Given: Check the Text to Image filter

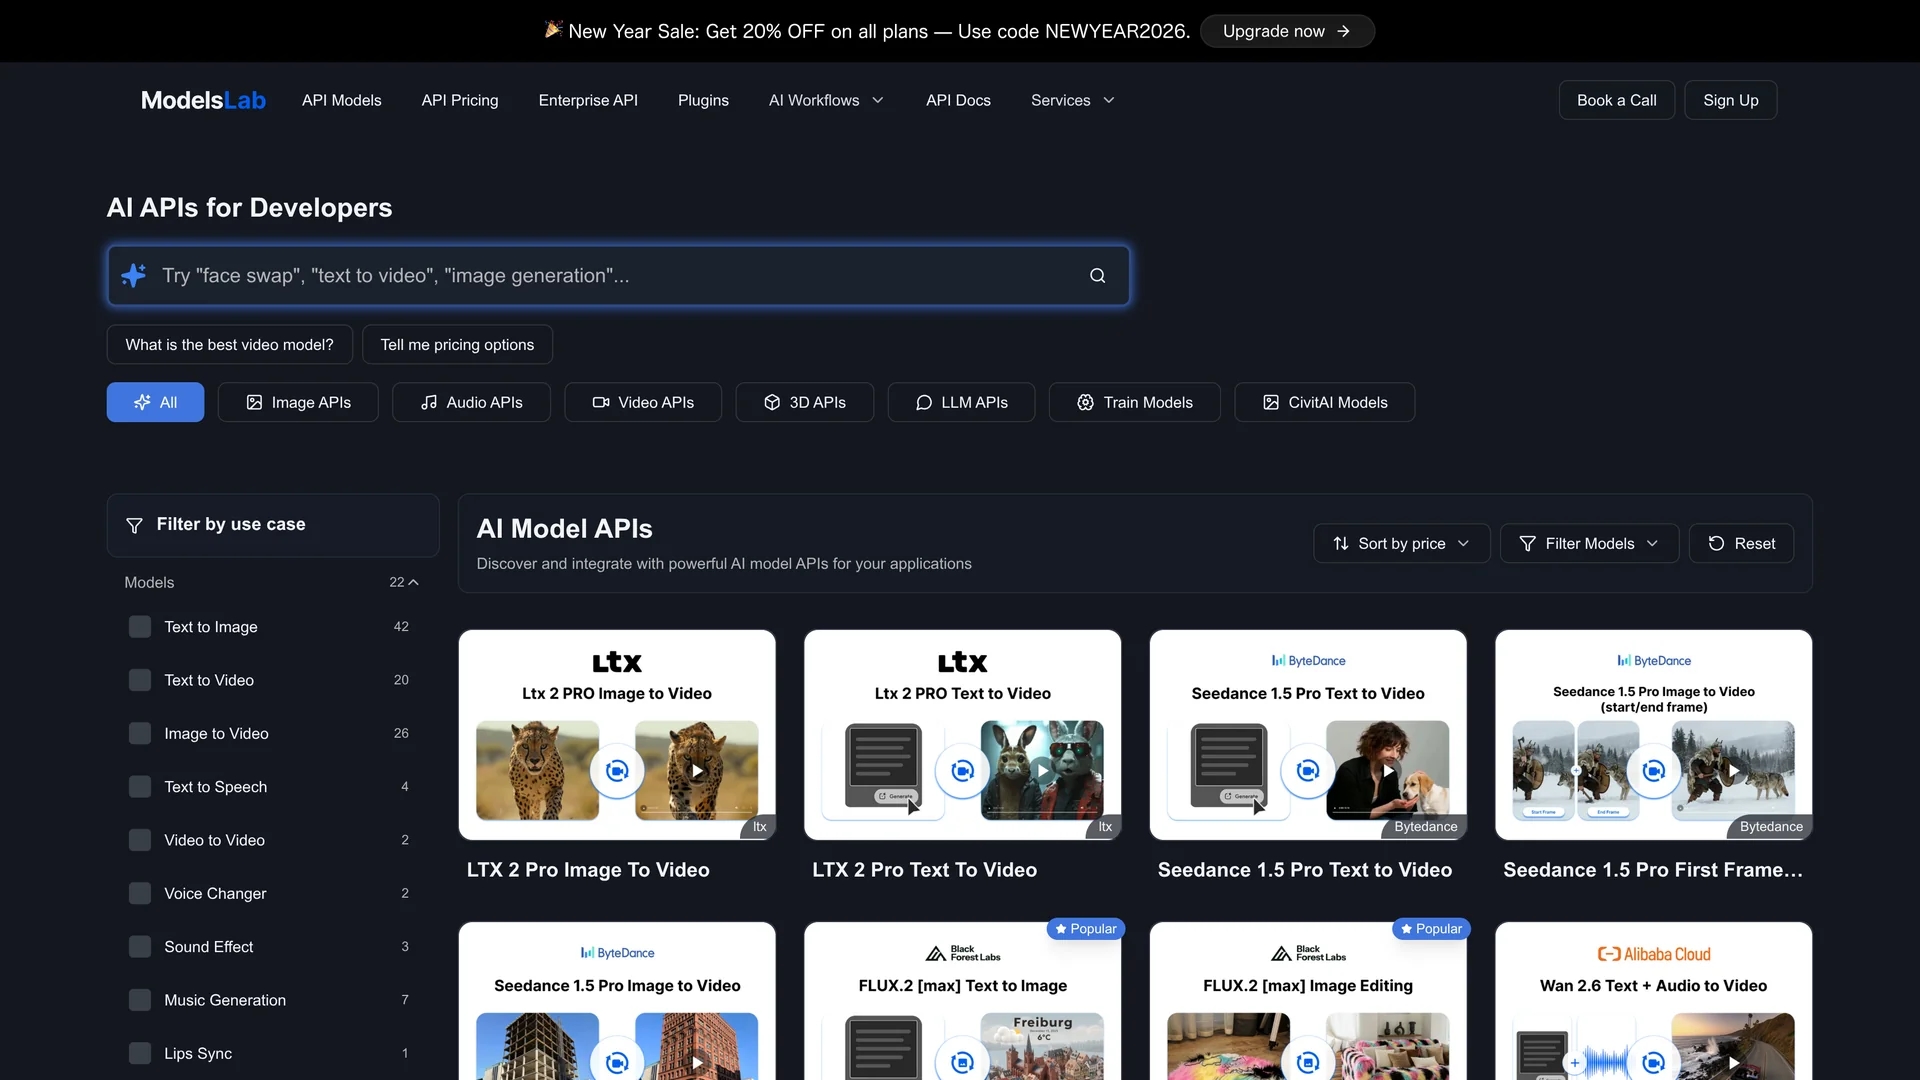Looking at the screenshot, I should click(140, 627).
